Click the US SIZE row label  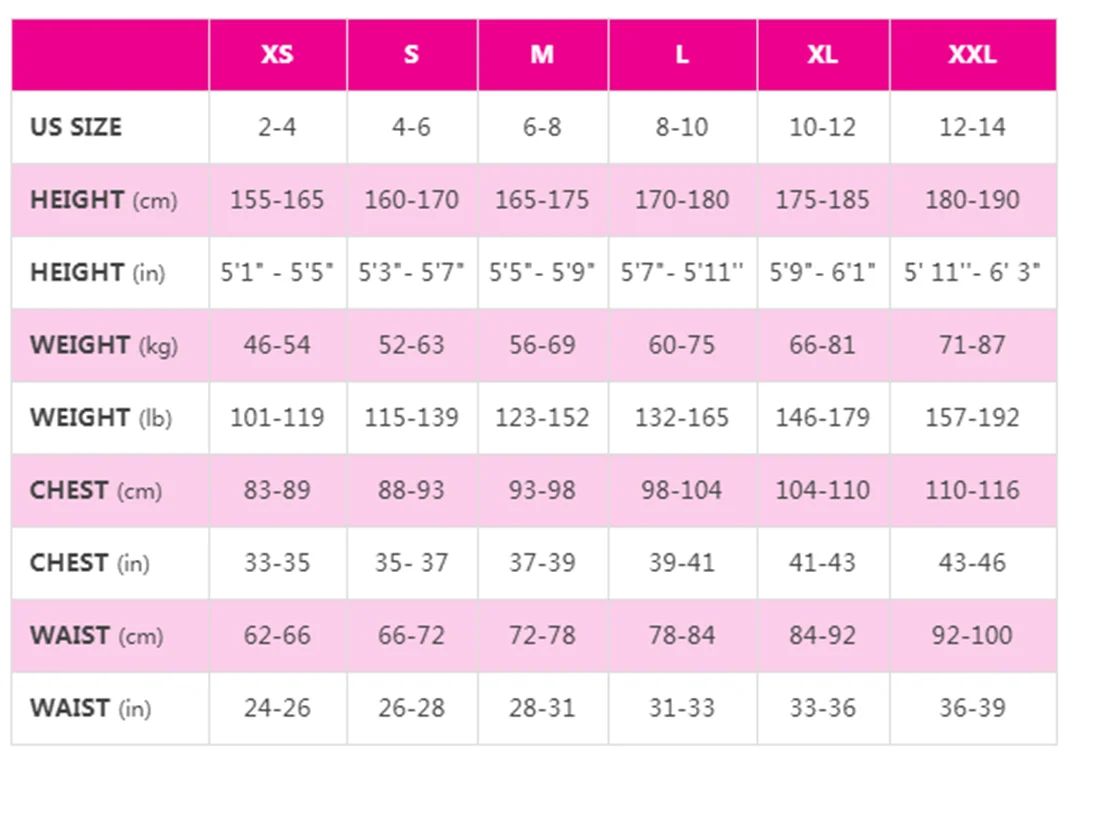pyautogui.click(x=76, y=128)
